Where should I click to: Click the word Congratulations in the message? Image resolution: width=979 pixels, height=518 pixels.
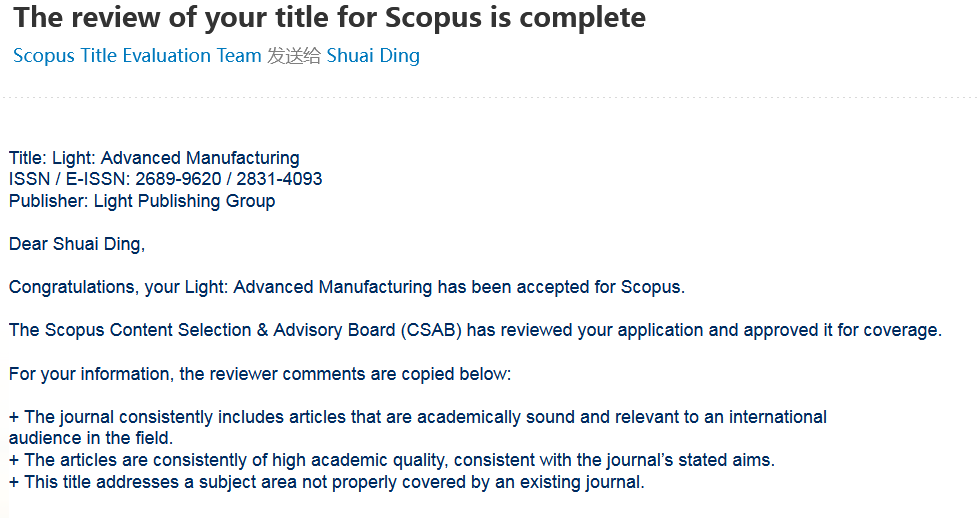pyautogui.click(x=69, y=287)
